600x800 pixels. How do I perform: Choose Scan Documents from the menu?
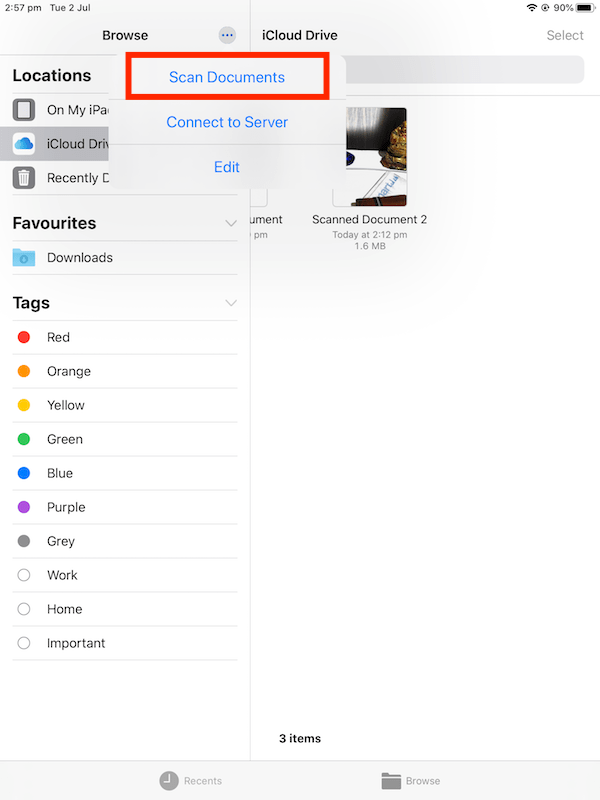click(x=227, y=77)
